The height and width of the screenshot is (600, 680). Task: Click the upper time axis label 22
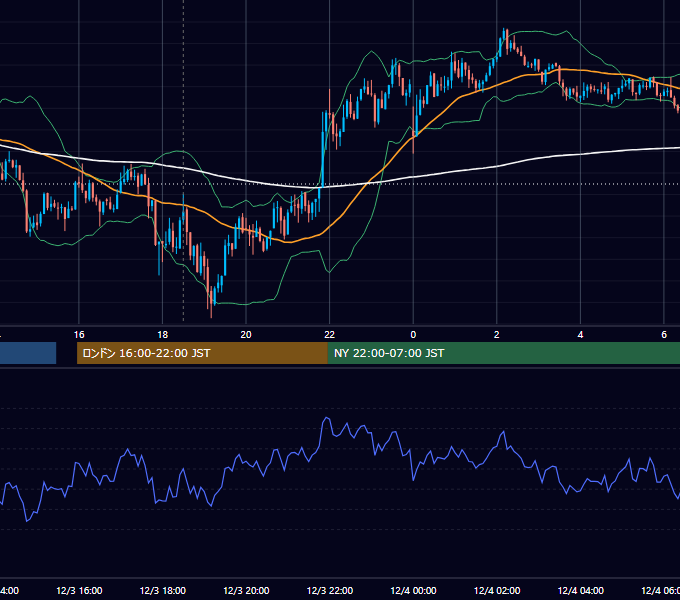click(x=330, y=335)
